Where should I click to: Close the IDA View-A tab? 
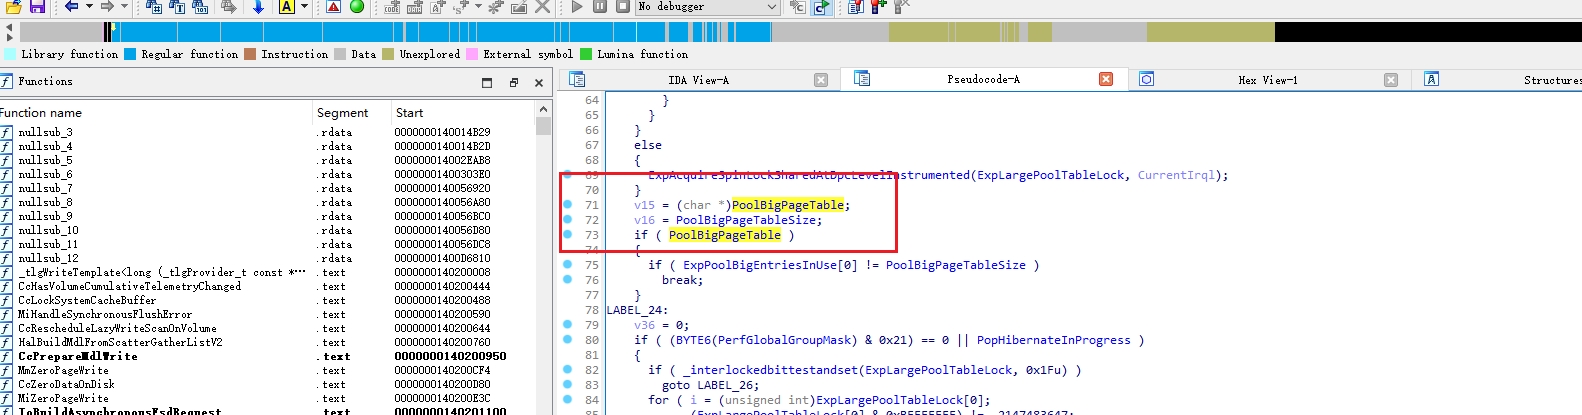[x=821, y=80]
